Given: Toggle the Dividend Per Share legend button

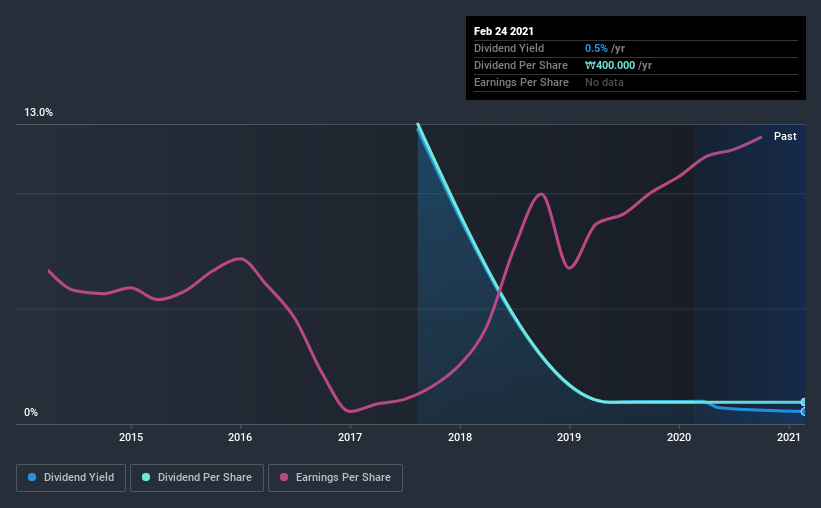Looking at the screenshot, I should pyautogui.click(x=197, y=478).
